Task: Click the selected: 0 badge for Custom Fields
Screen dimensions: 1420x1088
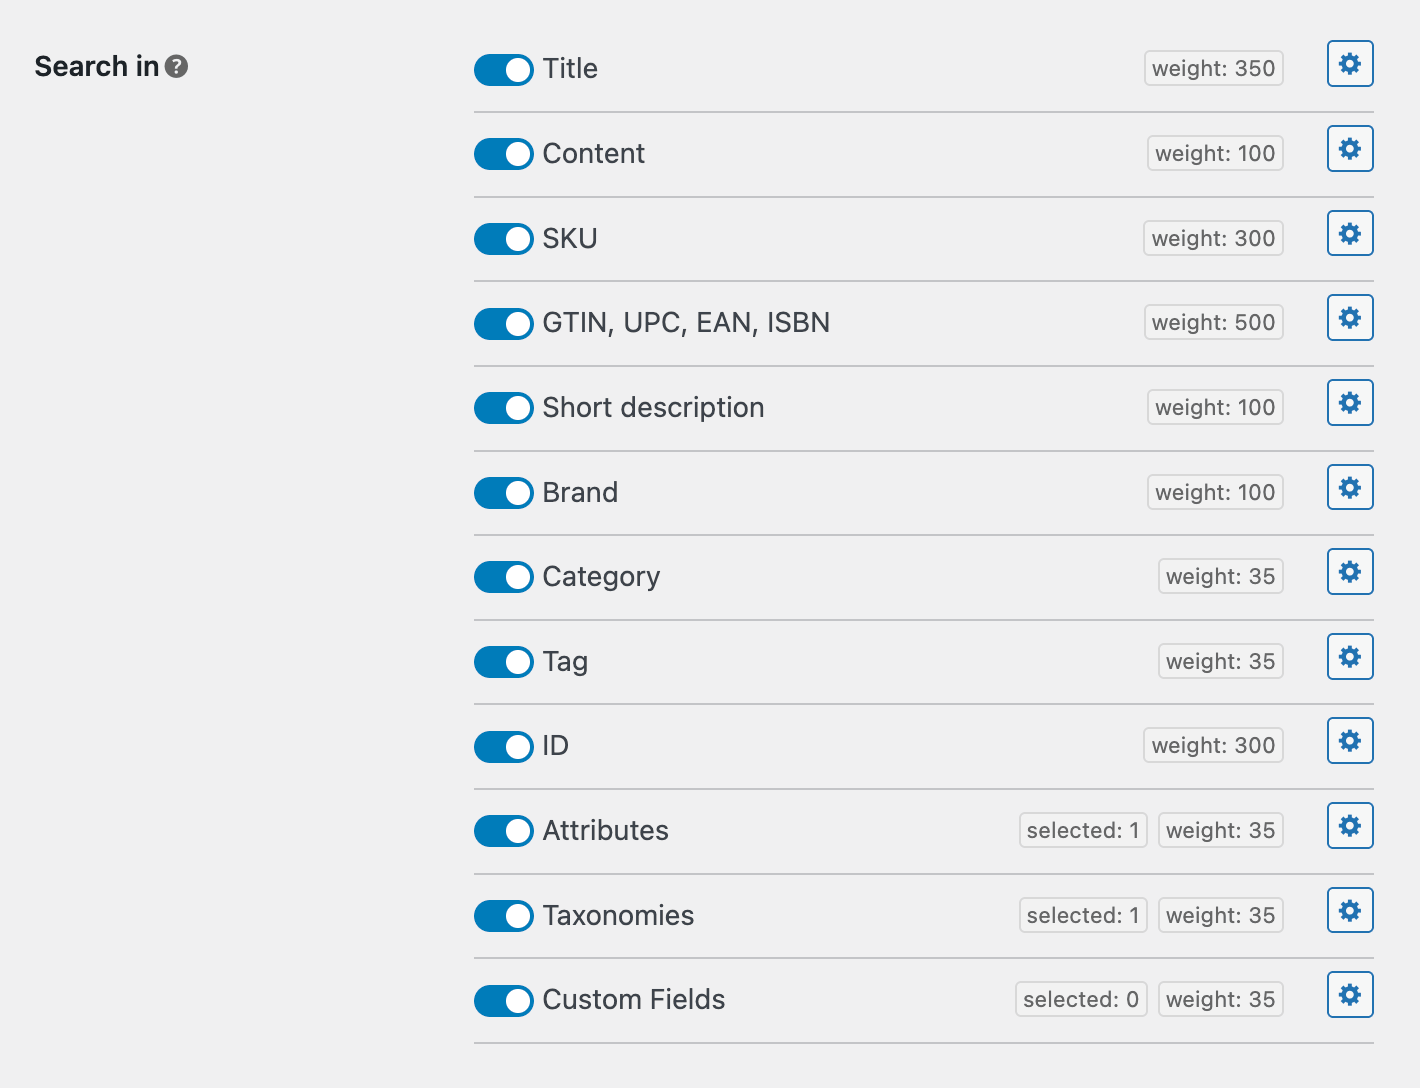Action: click(x=1080, y=1000)
